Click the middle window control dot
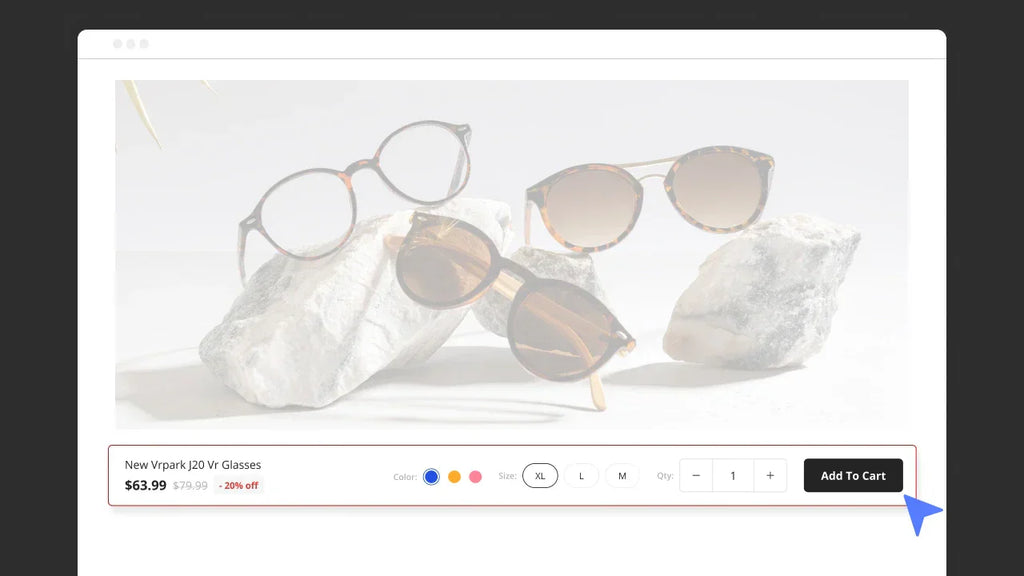This screenshot has width=1024, height=576. (131, 44)
